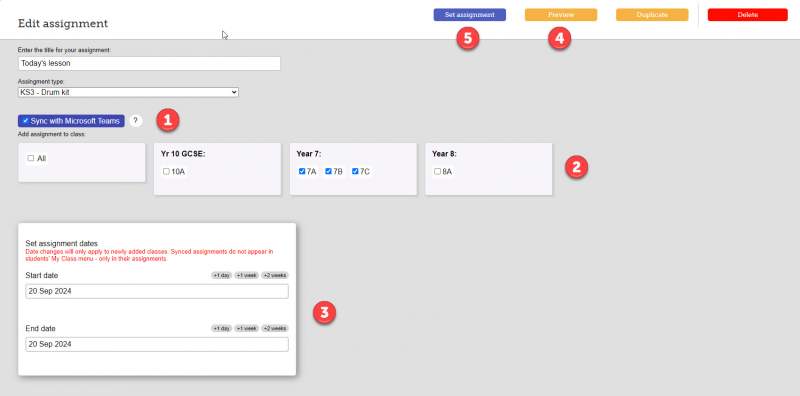Screen dimensions: 800x396
Task: Add +1 day to Start date
Action: pos(221,276)
